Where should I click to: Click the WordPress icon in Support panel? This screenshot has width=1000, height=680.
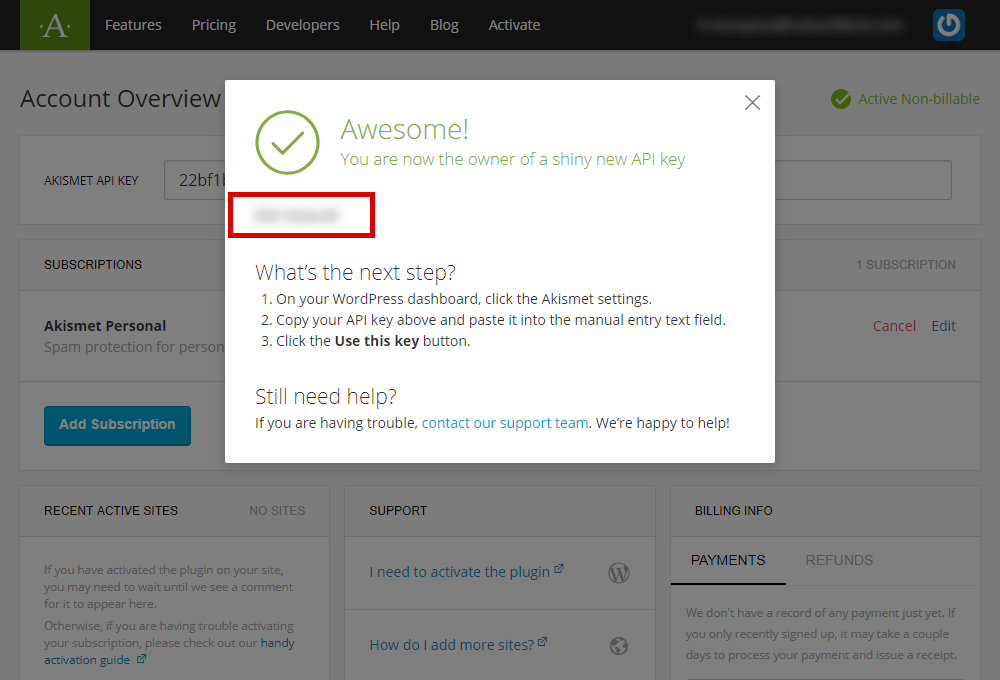(619, 573)
